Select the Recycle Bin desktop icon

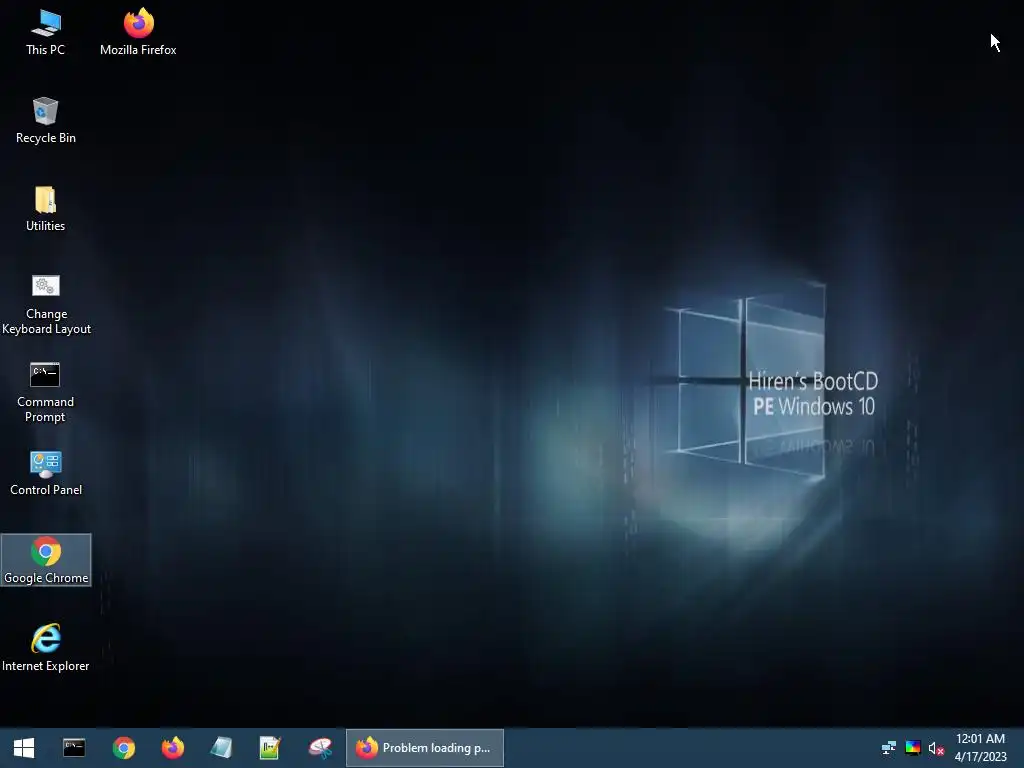pos(46,121)
